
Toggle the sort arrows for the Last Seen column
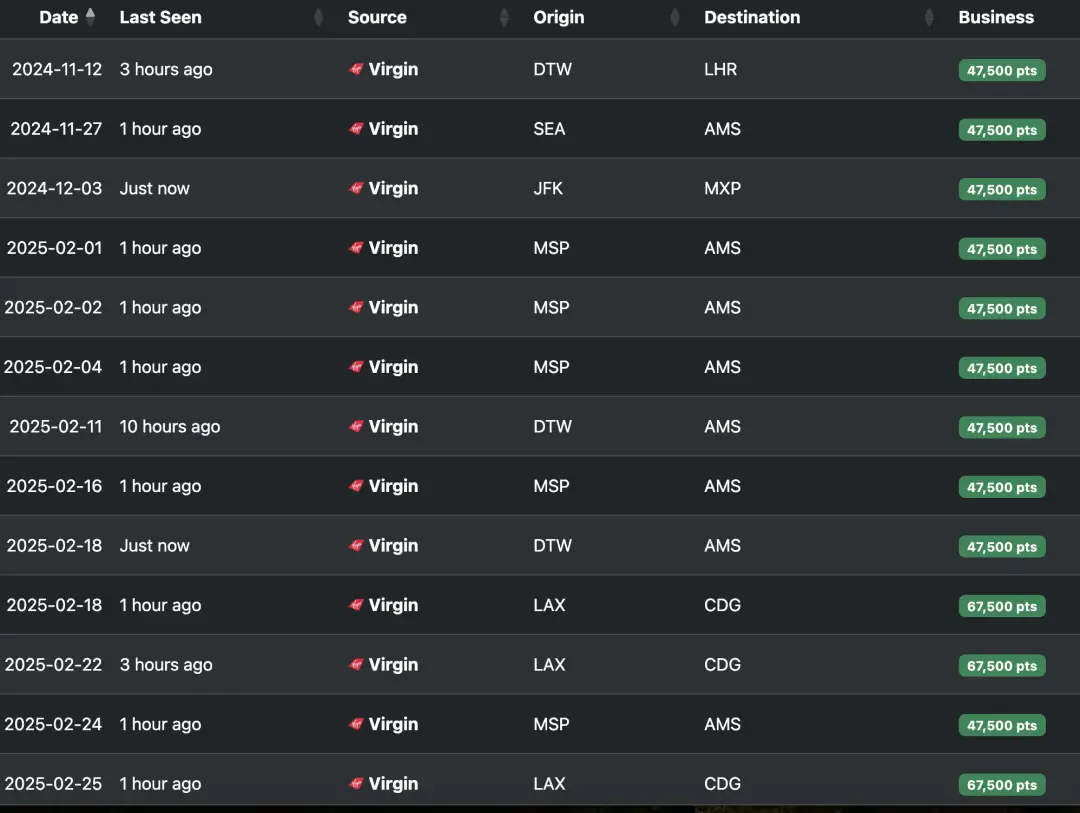tap(319, 17)
